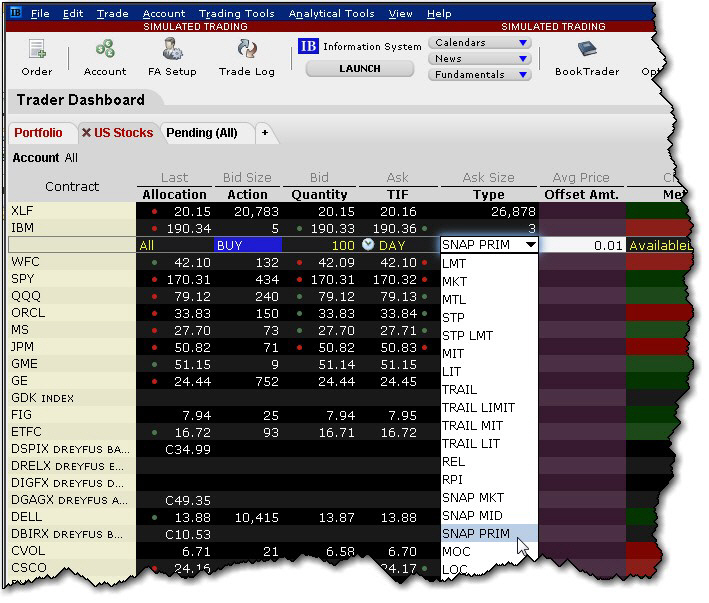Open the View menu
The height and width of the screenshot is (603, 709).
tap(400, 14)
